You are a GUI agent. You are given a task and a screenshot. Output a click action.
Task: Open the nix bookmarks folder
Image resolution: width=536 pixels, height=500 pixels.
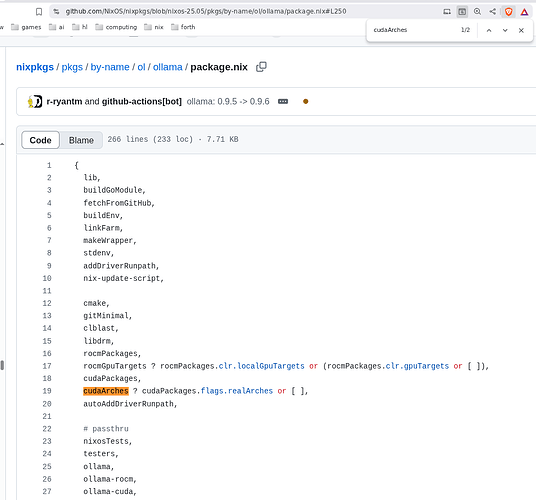pos(154,27)
